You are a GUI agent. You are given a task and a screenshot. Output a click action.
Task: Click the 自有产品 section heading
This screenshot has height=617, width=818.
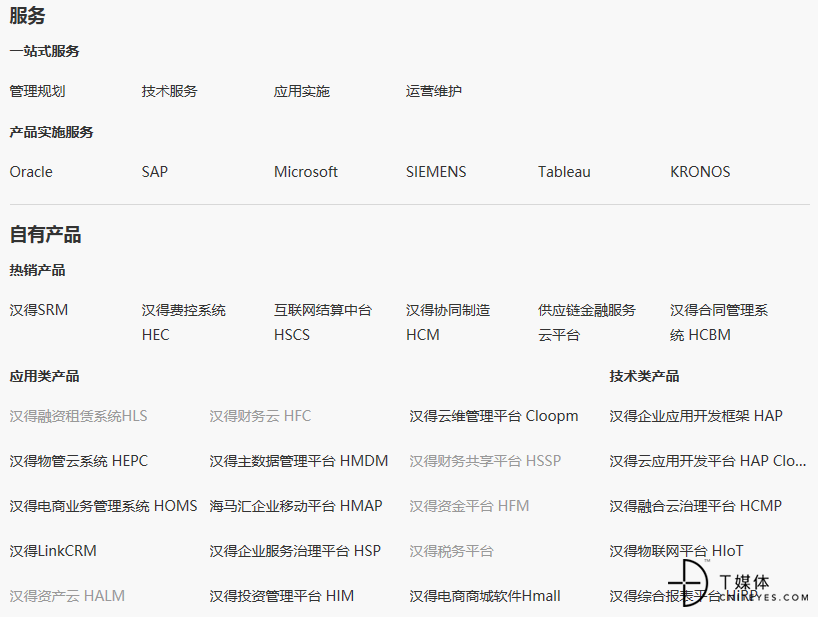click(x=45, y=234)
